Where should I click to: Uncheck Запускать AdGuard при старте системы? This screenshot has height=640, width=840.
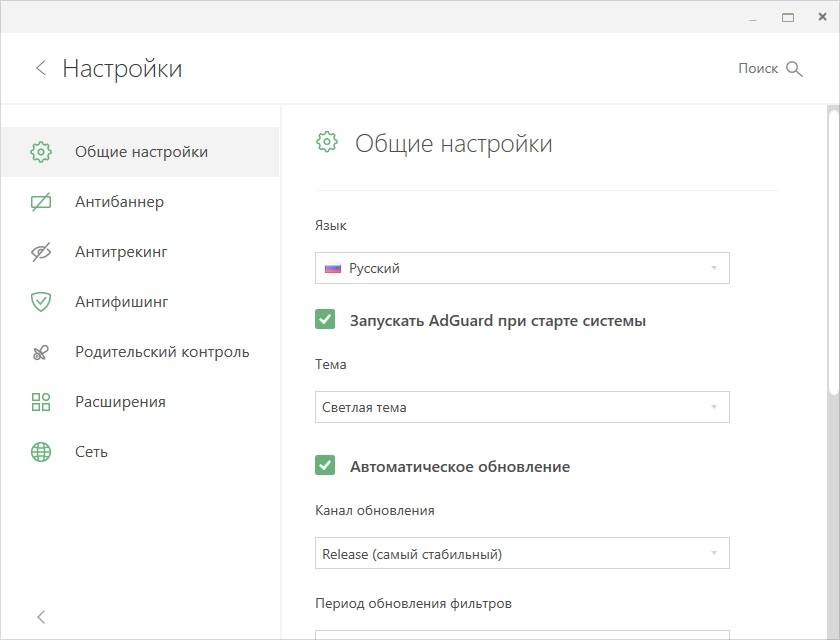click(x=325, y=320)
